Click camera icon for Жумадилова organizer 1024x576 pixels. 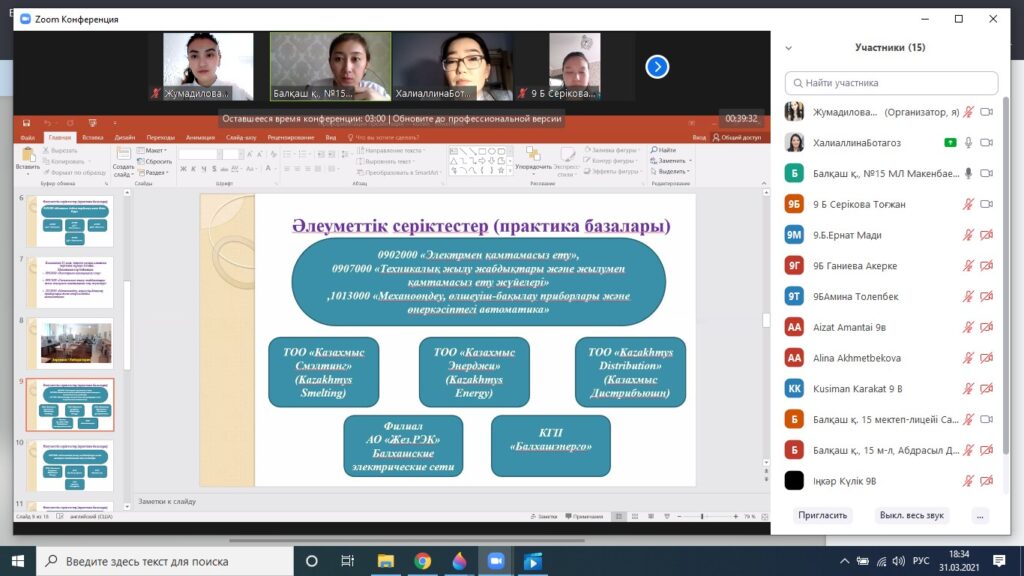pyautogui.click(x=987, y=112)
